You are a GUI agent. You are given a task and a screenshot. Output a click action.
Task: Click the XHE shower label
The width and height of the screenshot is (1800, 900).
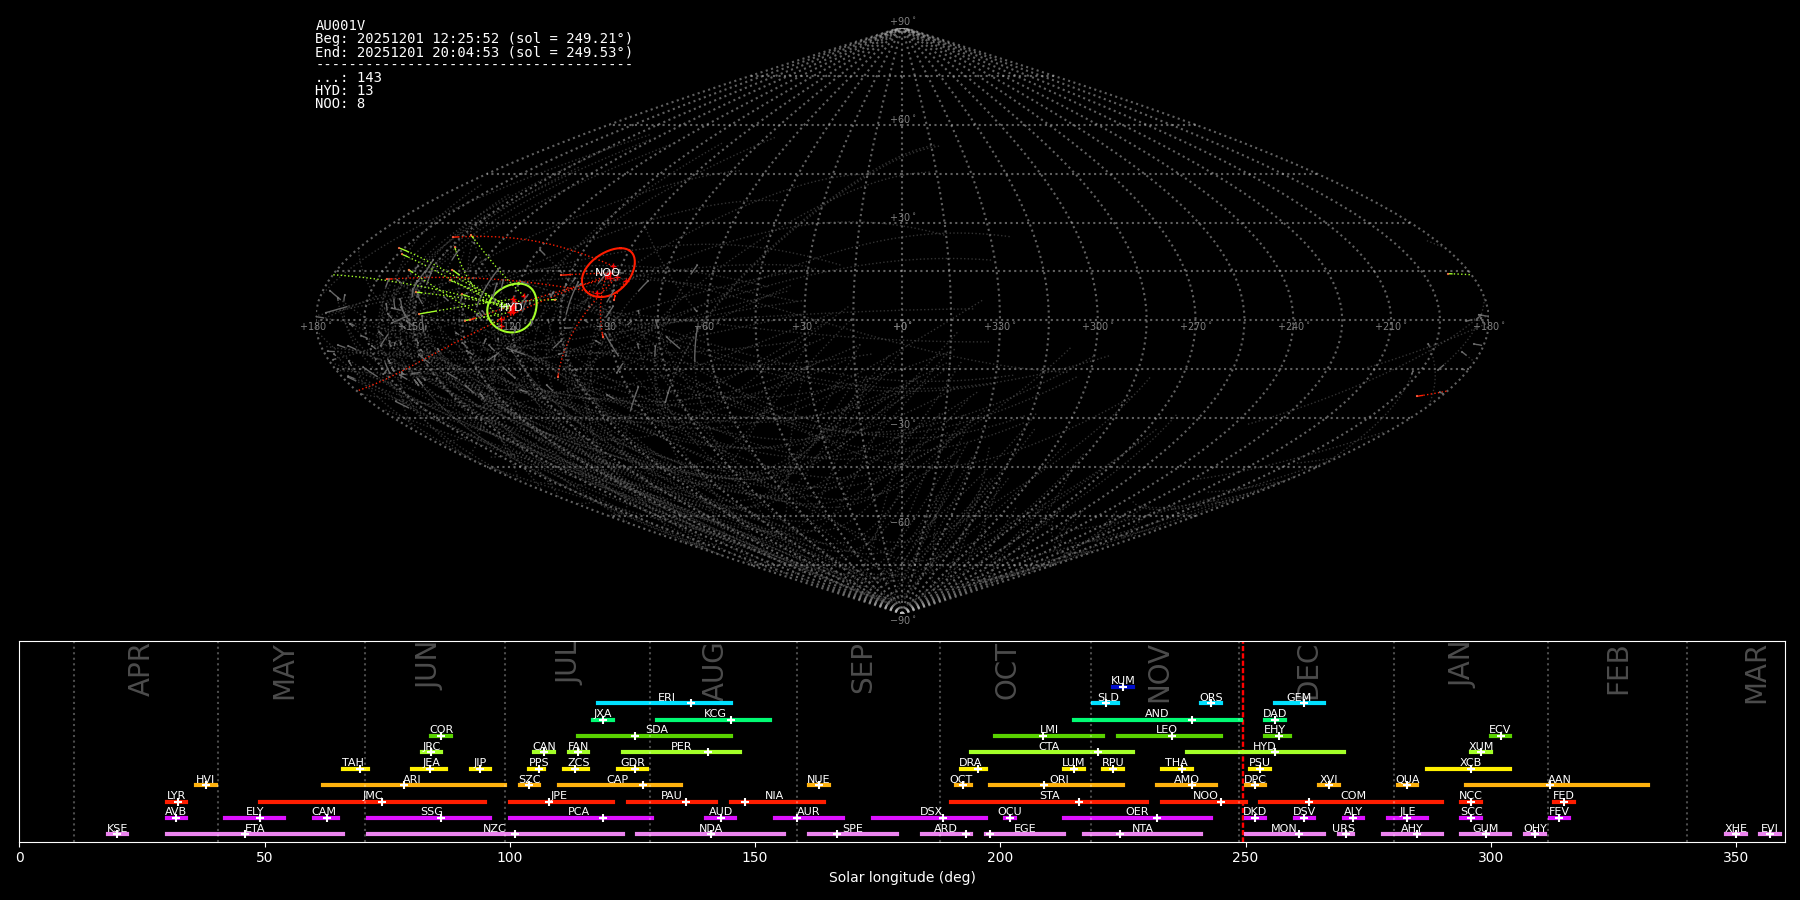(x=1735, y=829)
